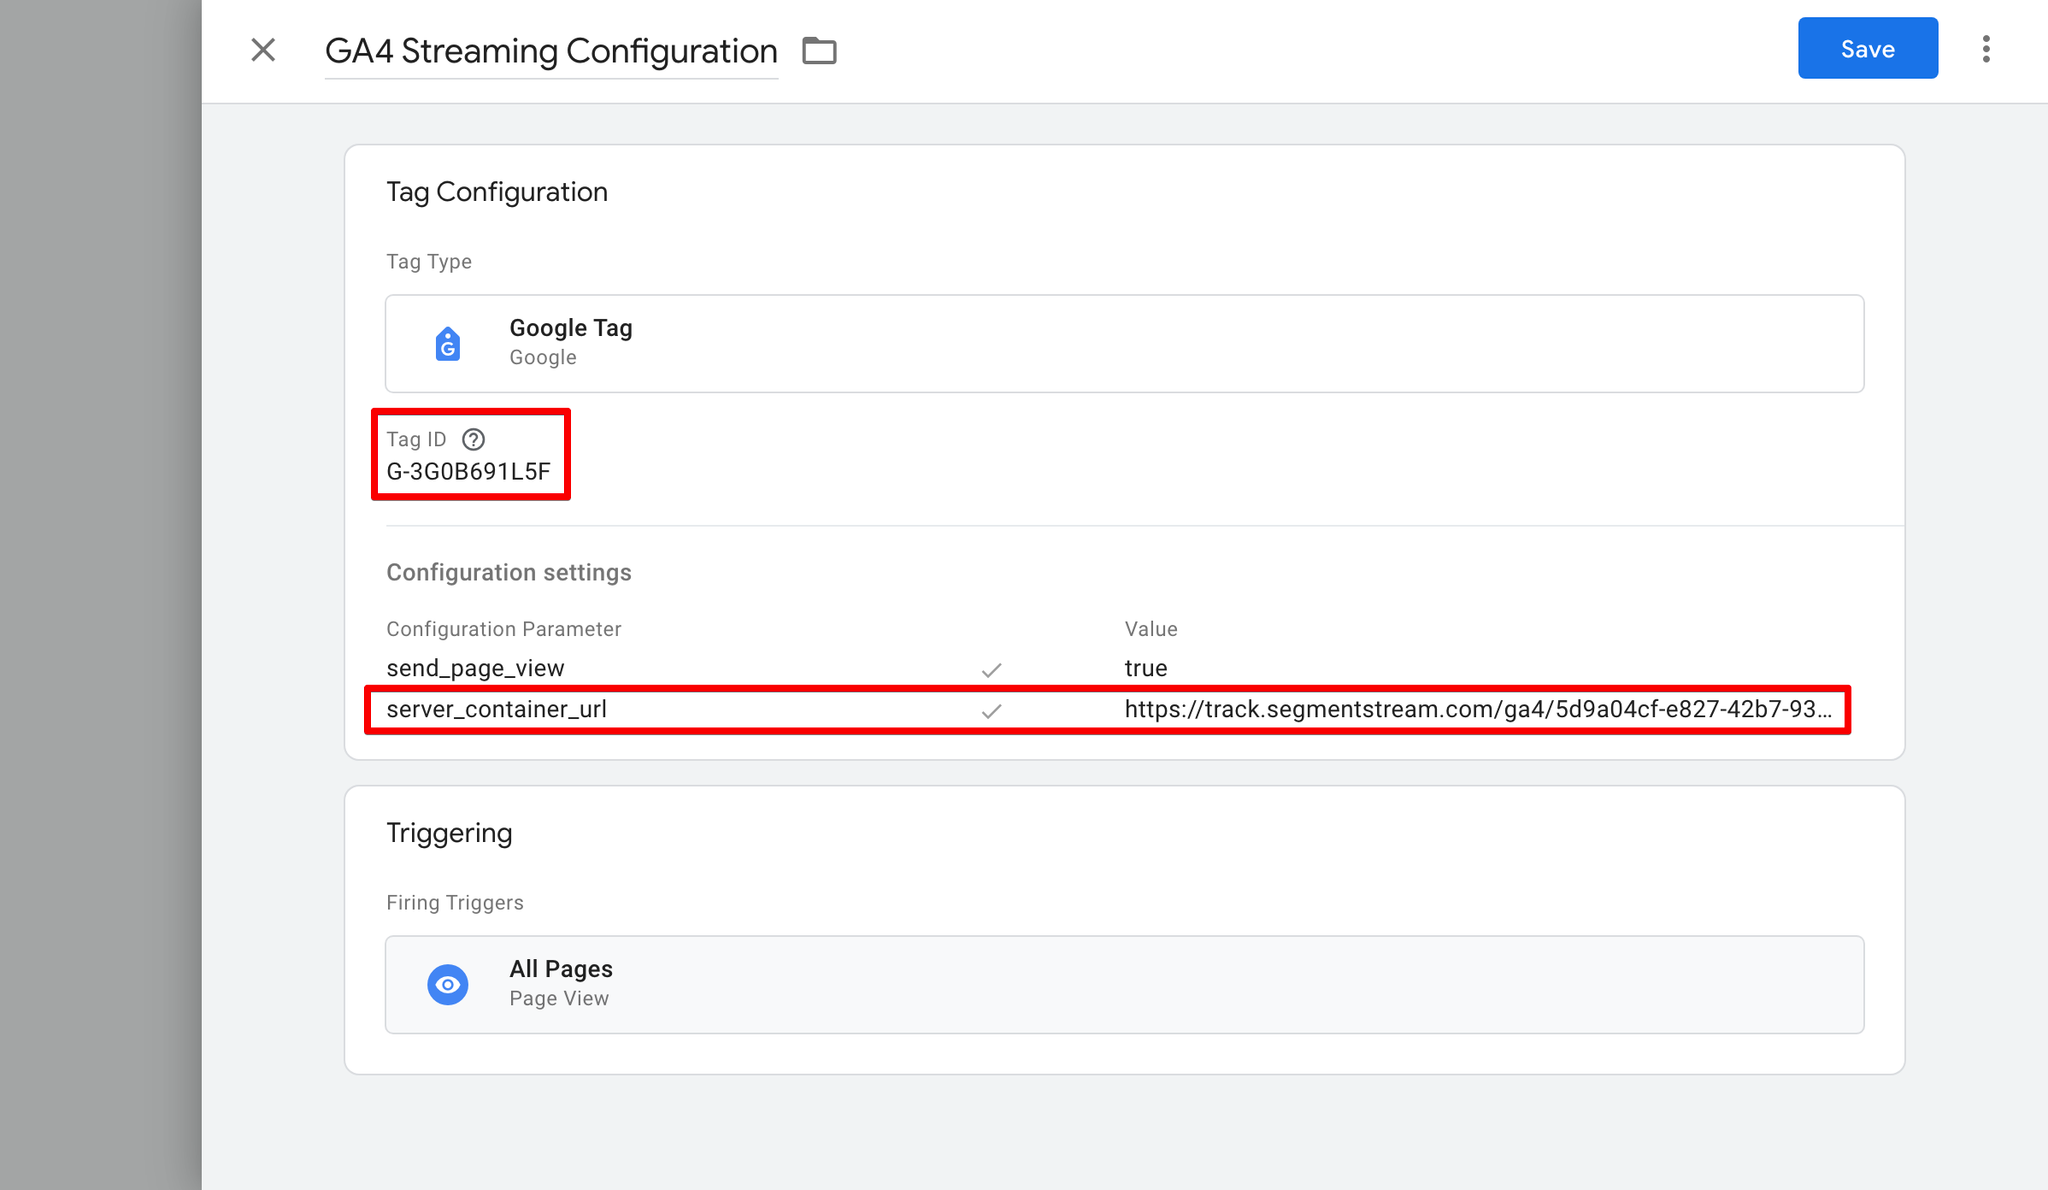2048x1190 pixels.
Task: Click the Tag Configuration heading
Action: pyautogui.click(x=497, y=192)
